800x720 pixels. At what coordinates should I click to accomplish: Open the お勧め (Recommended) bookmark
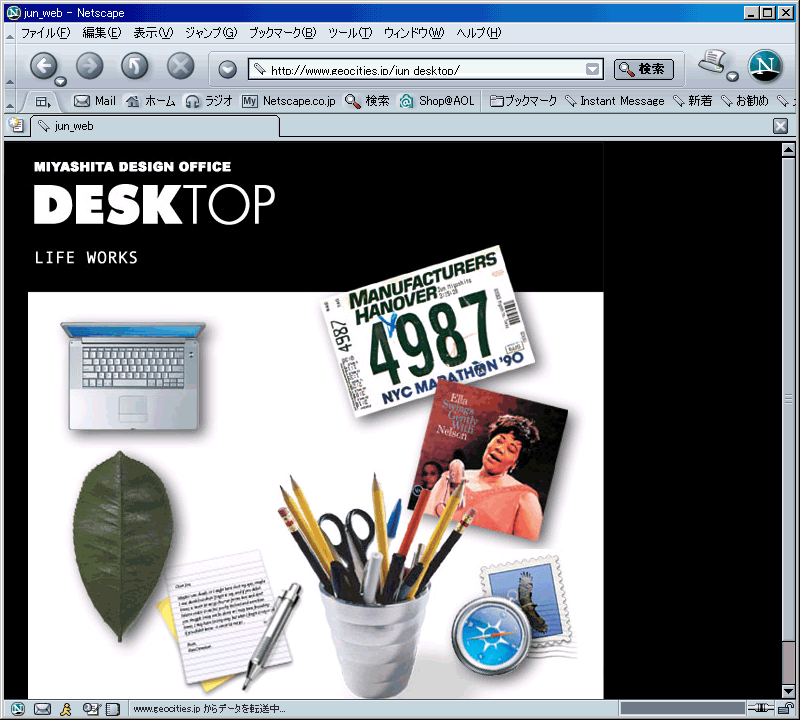tap(745, 101)
